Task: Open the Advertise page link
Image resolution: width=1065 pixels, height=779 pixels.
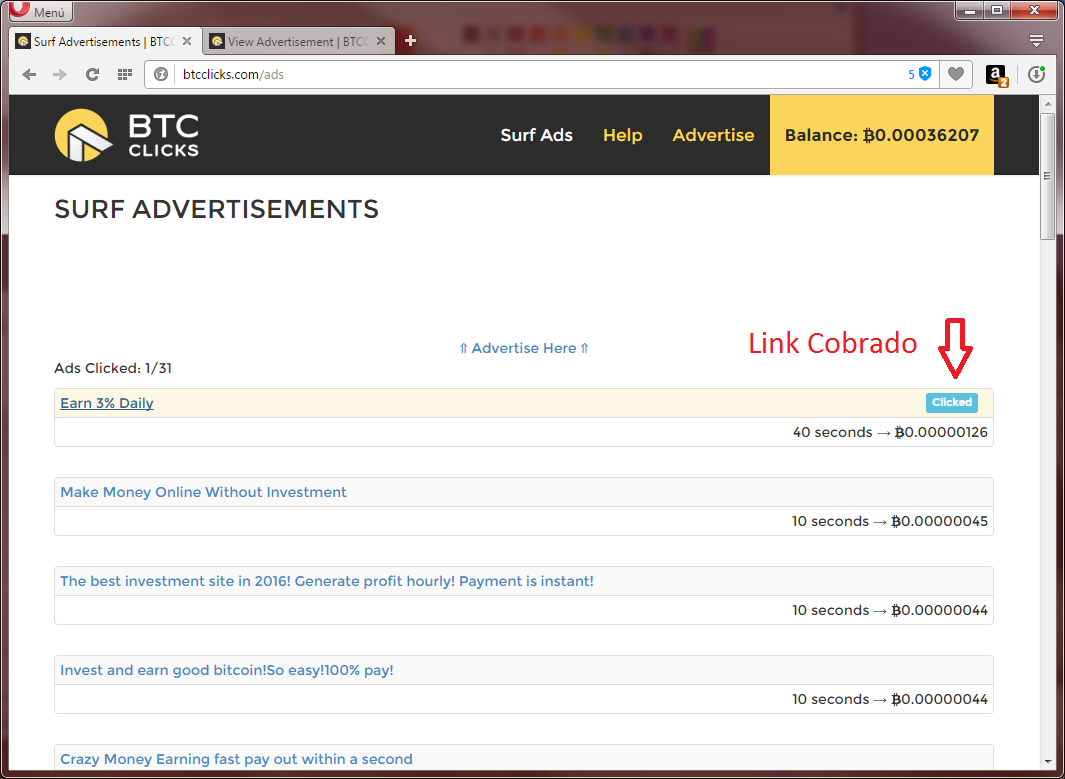Action: (x=713, y=135)
